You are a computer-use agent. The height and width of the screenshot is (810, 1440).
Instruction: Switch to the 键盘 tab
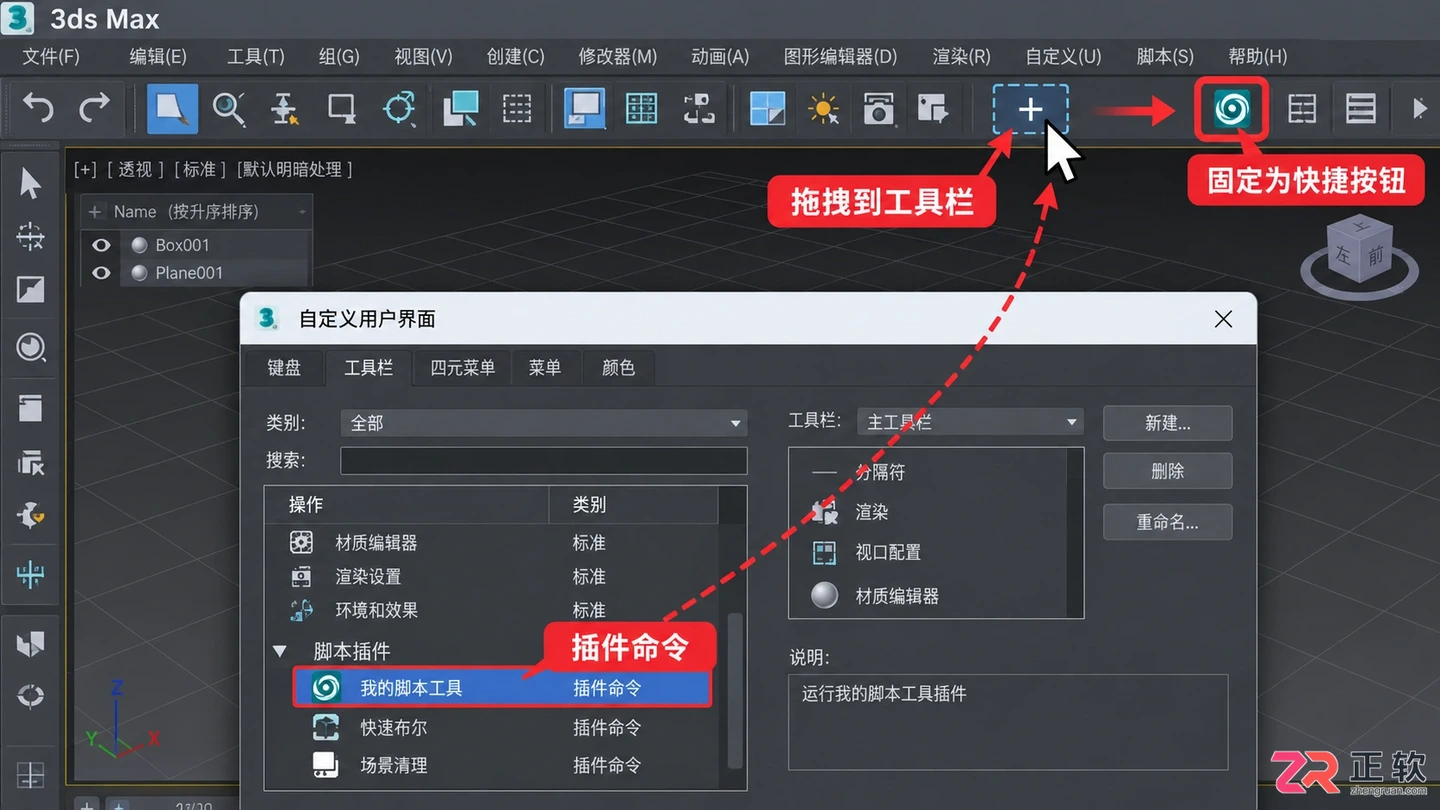(x=284, y=368)
